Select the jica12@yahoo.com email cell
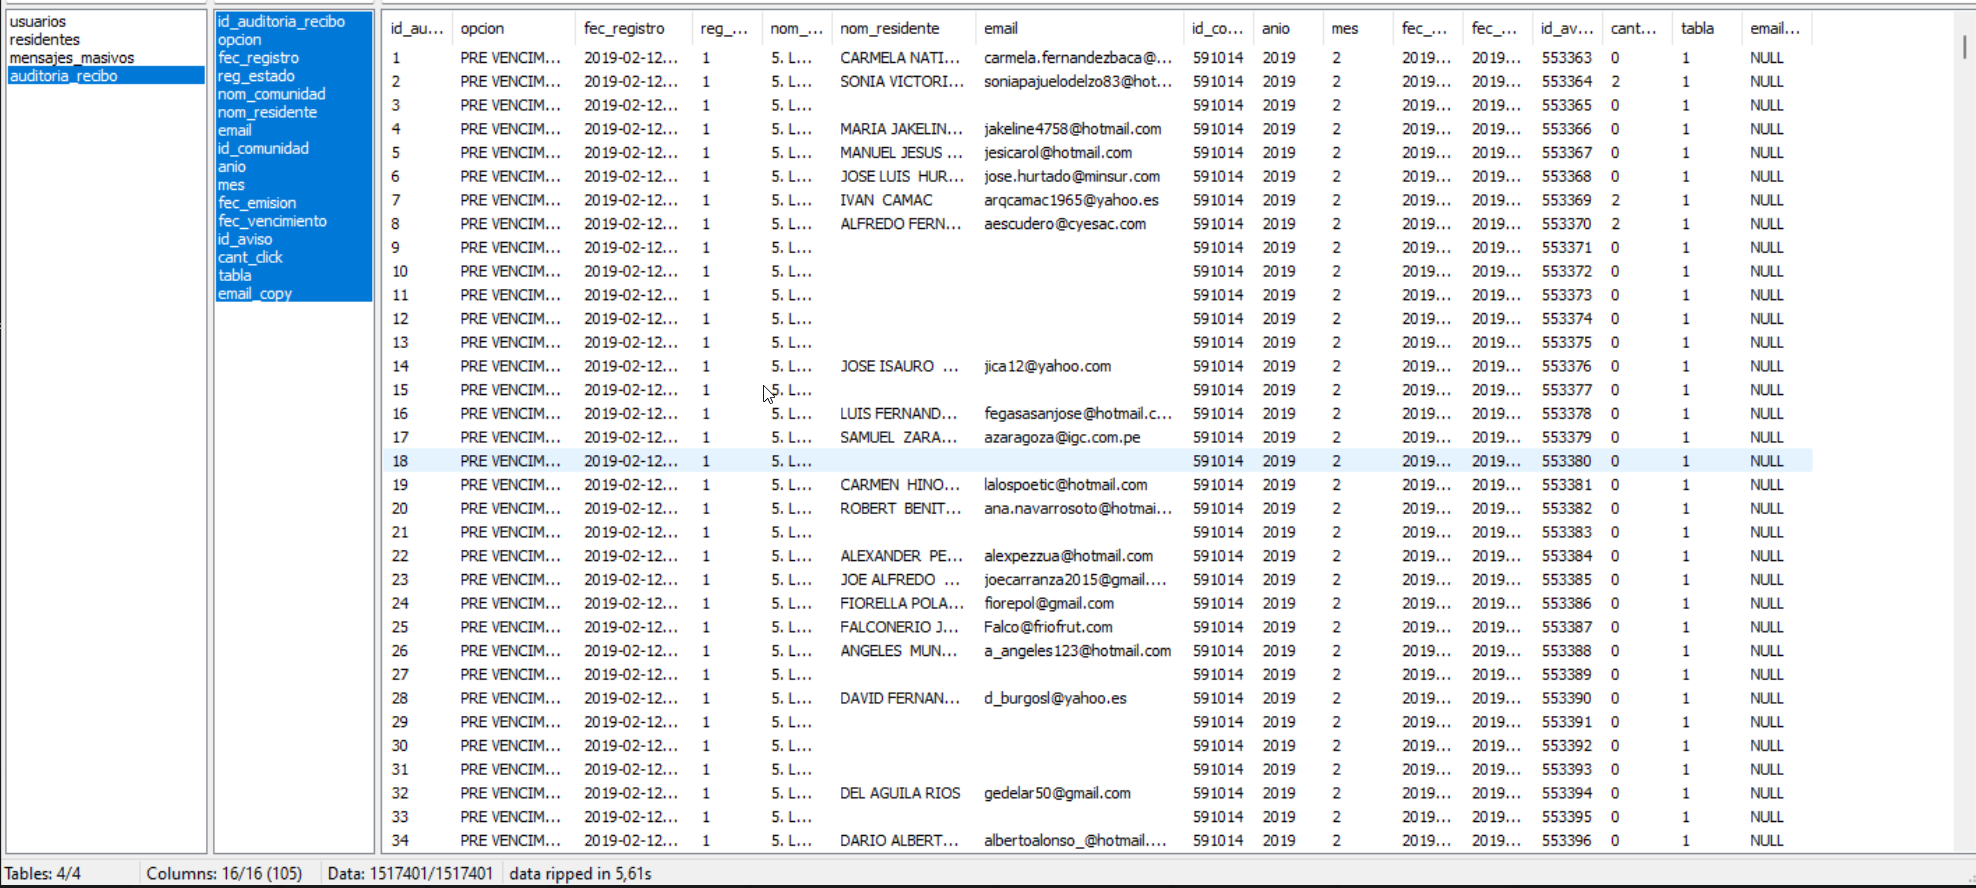The image size is (1976, 888). coord(1047,366)
